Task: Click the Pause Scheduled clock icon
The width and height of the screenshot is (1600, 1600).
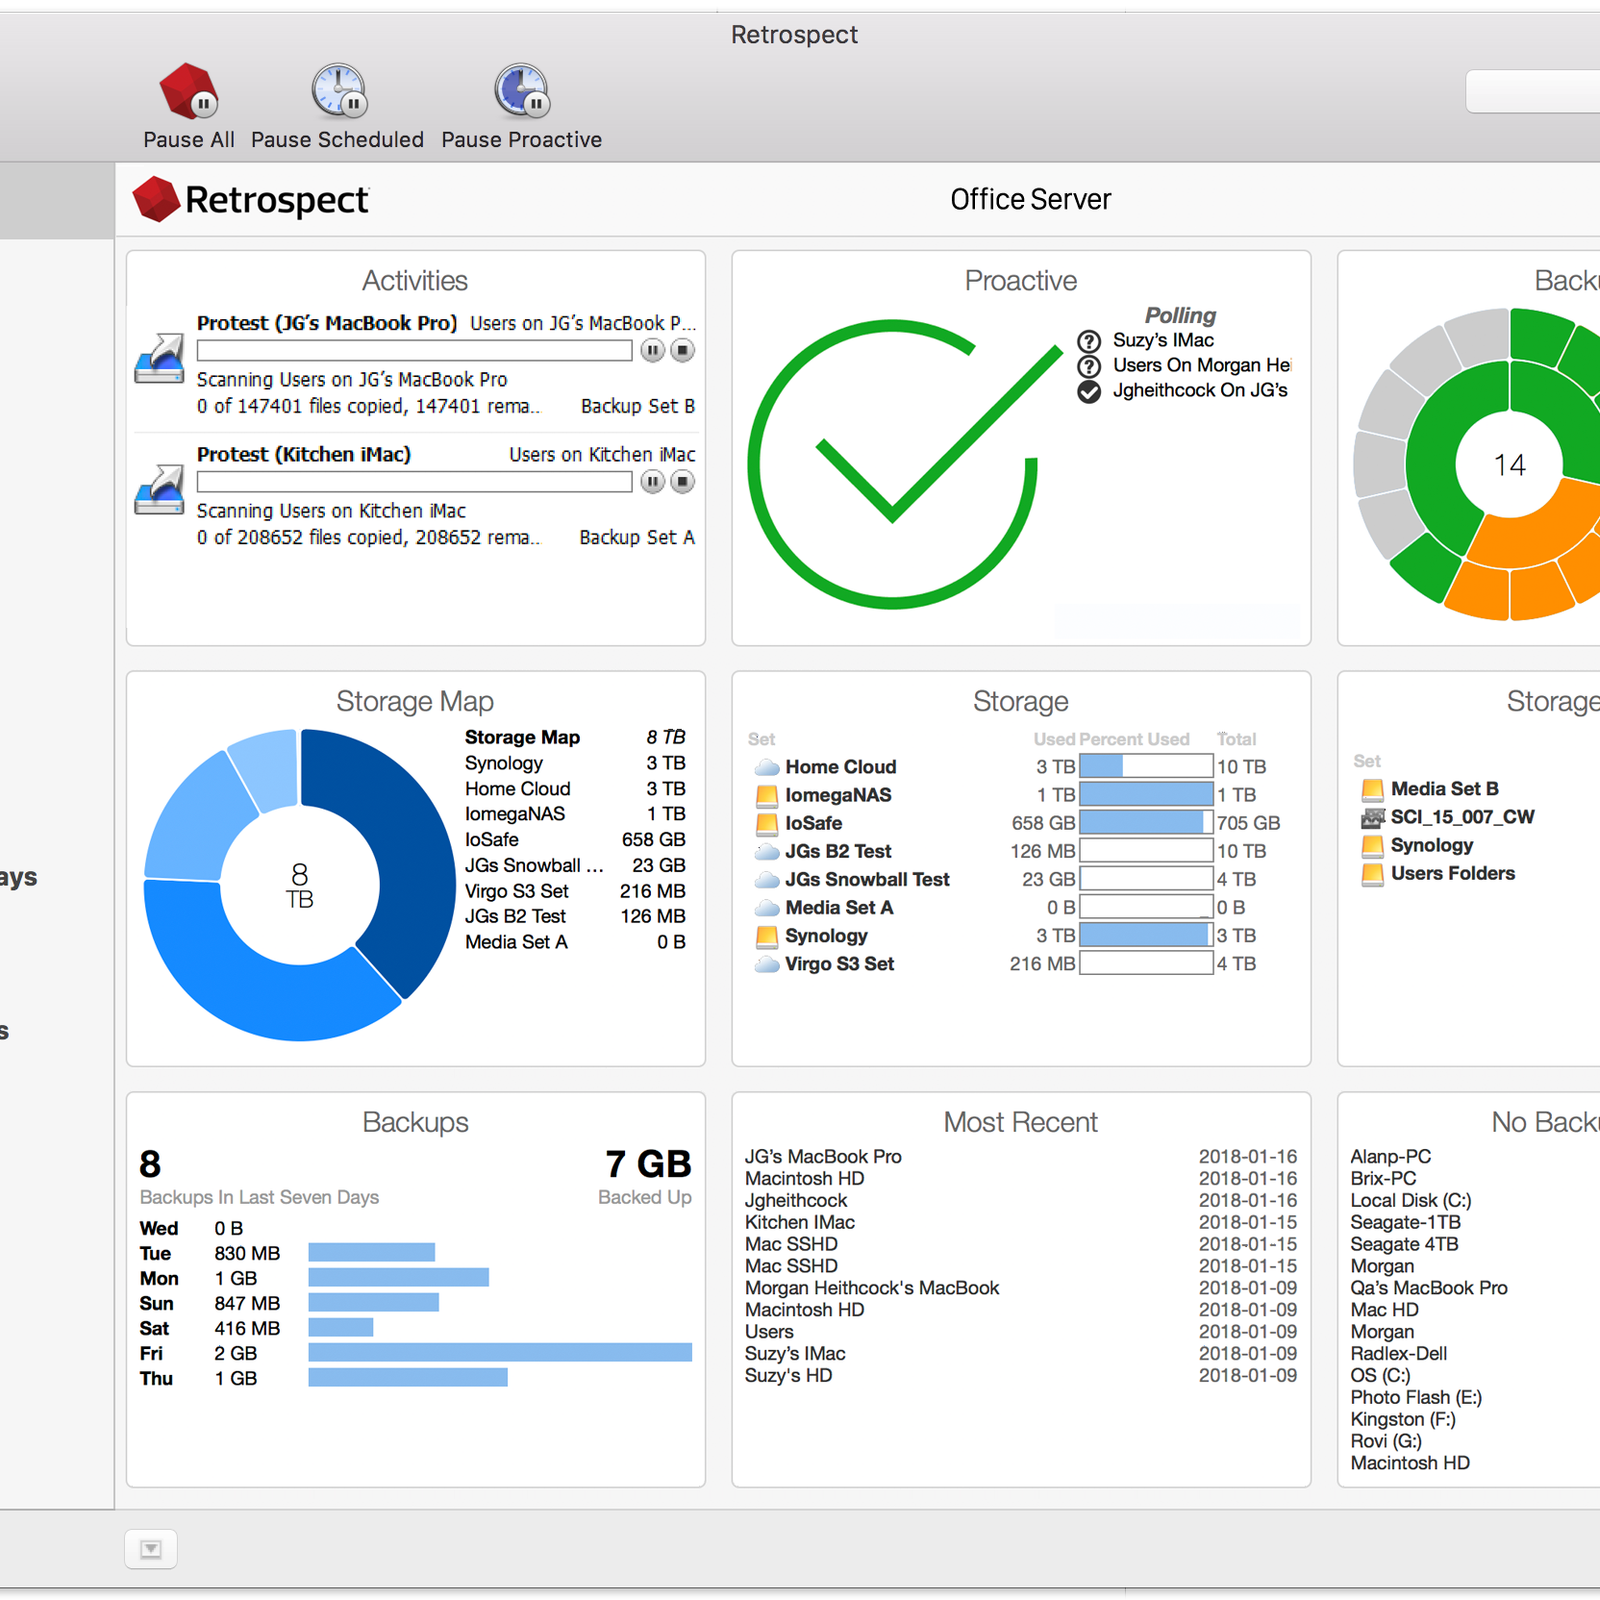Action: [338, 90]
